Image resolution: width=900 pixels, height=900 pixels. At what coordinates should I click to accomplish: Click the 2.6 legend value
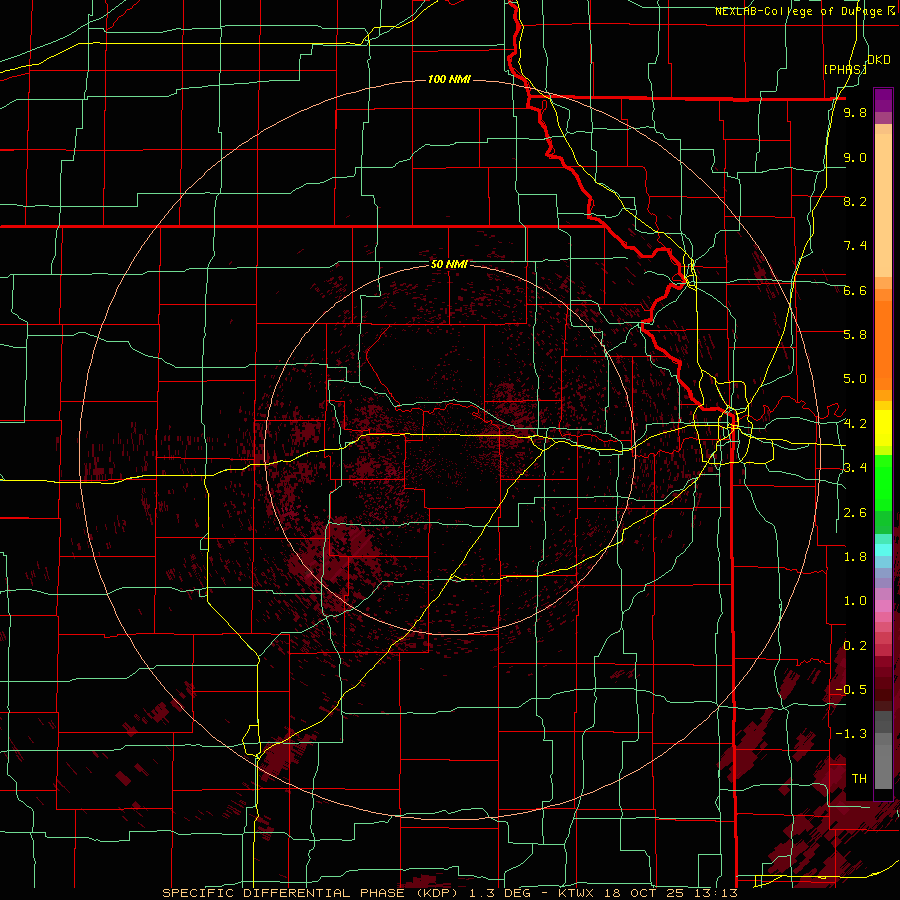855,513
